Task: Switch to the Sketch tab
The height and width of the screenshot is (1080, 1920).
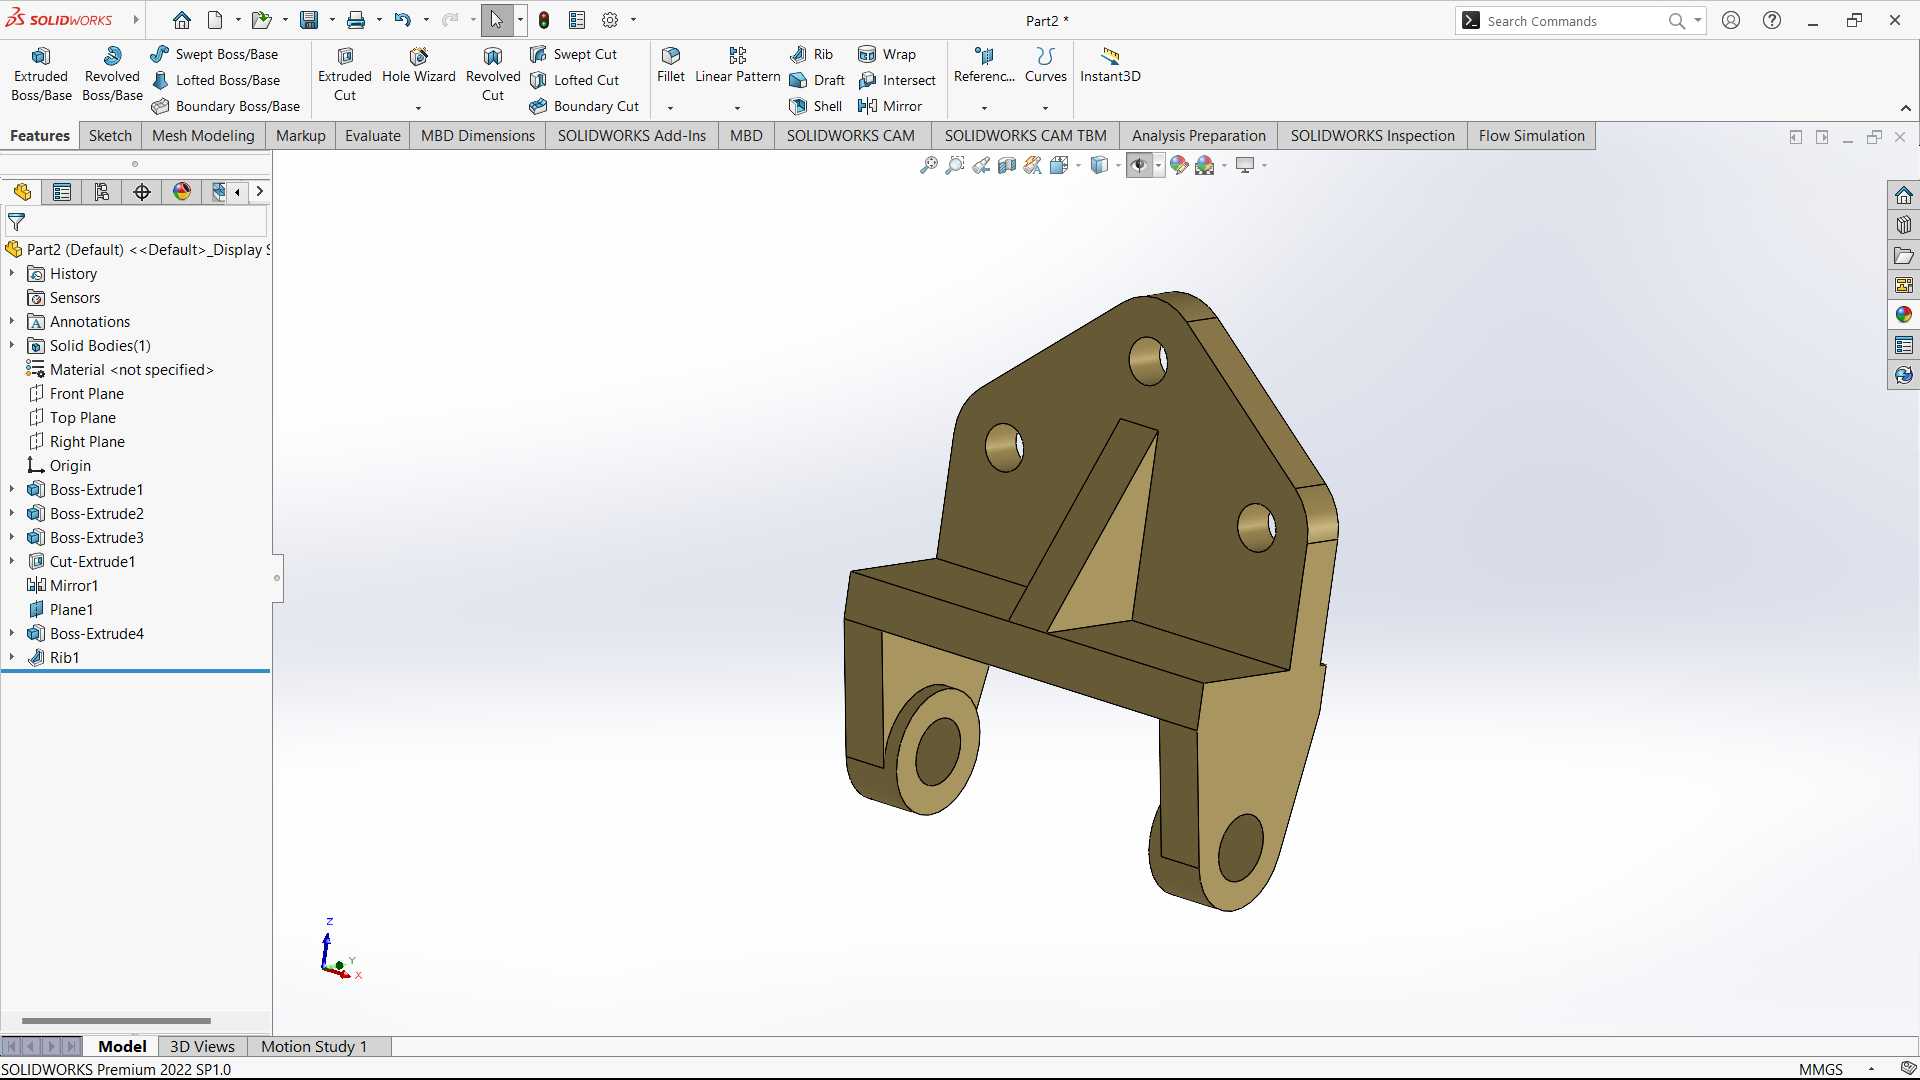Action: pos(110,136)
